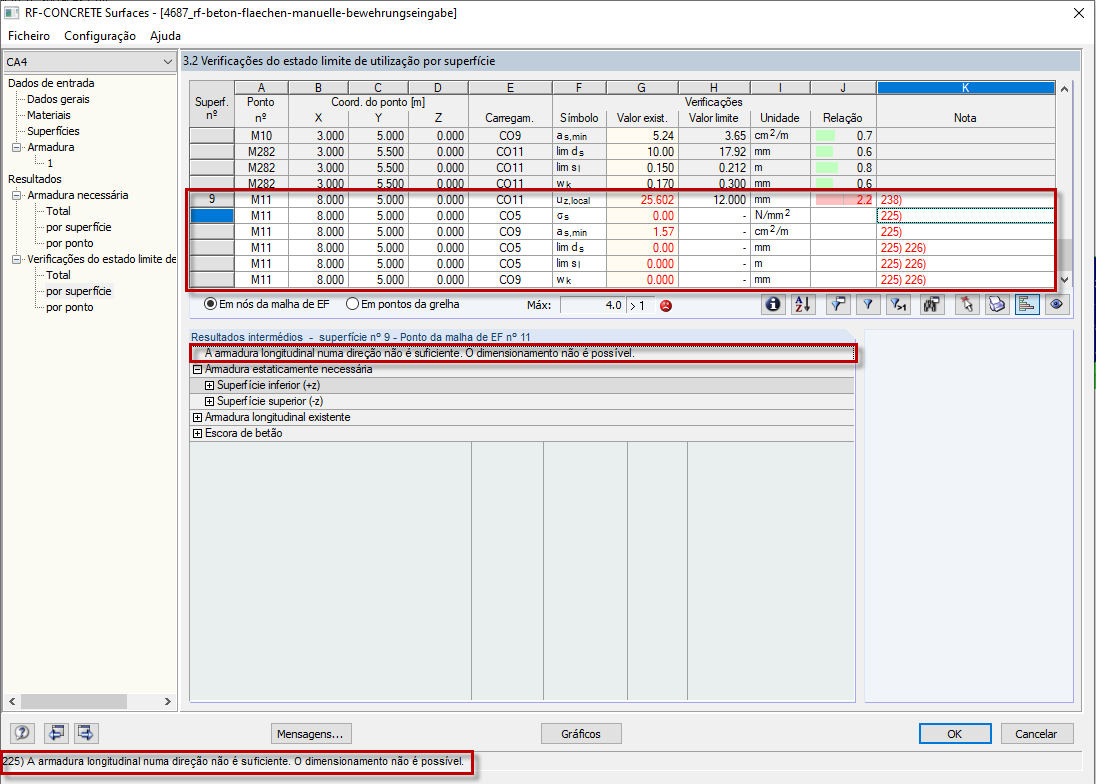
Task: Click the eye view mode icon
Action: point(1057,305)
